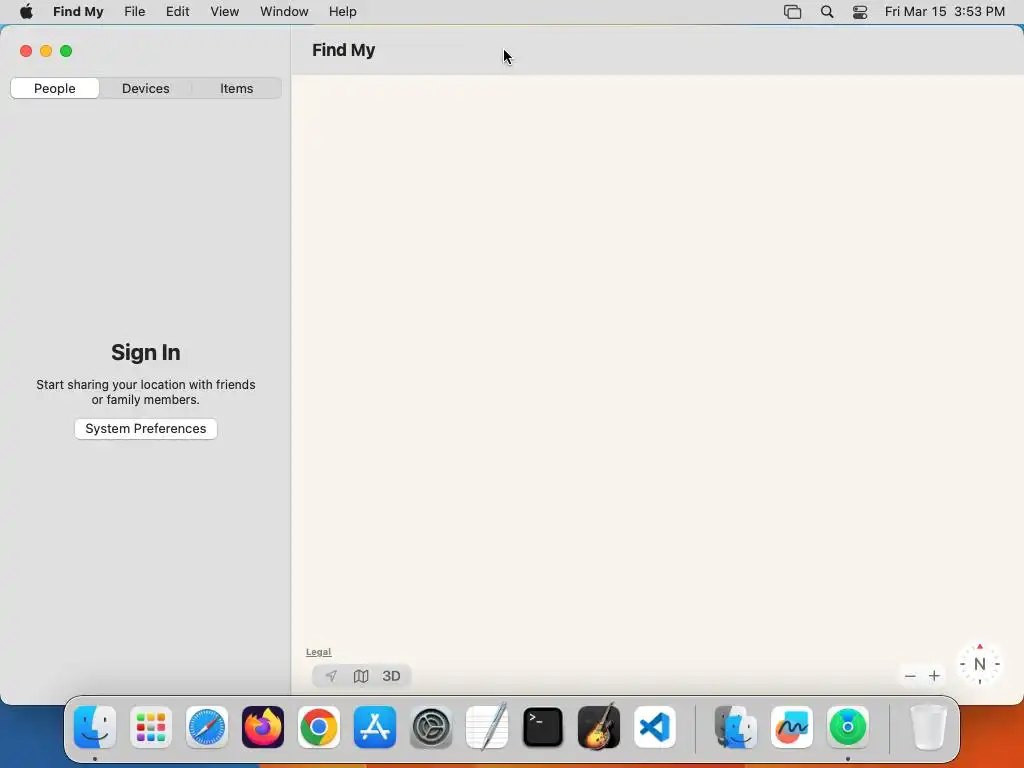Image resolution: width=1024 pixels, height=768 pixels.
Task: Open Finder from the Dock
Action: click(x=95, y=727)
